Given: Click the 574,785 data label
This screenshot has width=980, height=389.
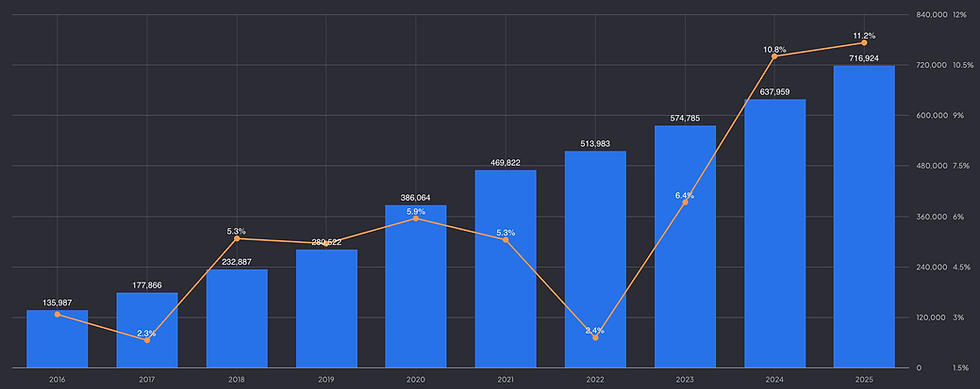Looking at the screenshot, I should 685,118.
